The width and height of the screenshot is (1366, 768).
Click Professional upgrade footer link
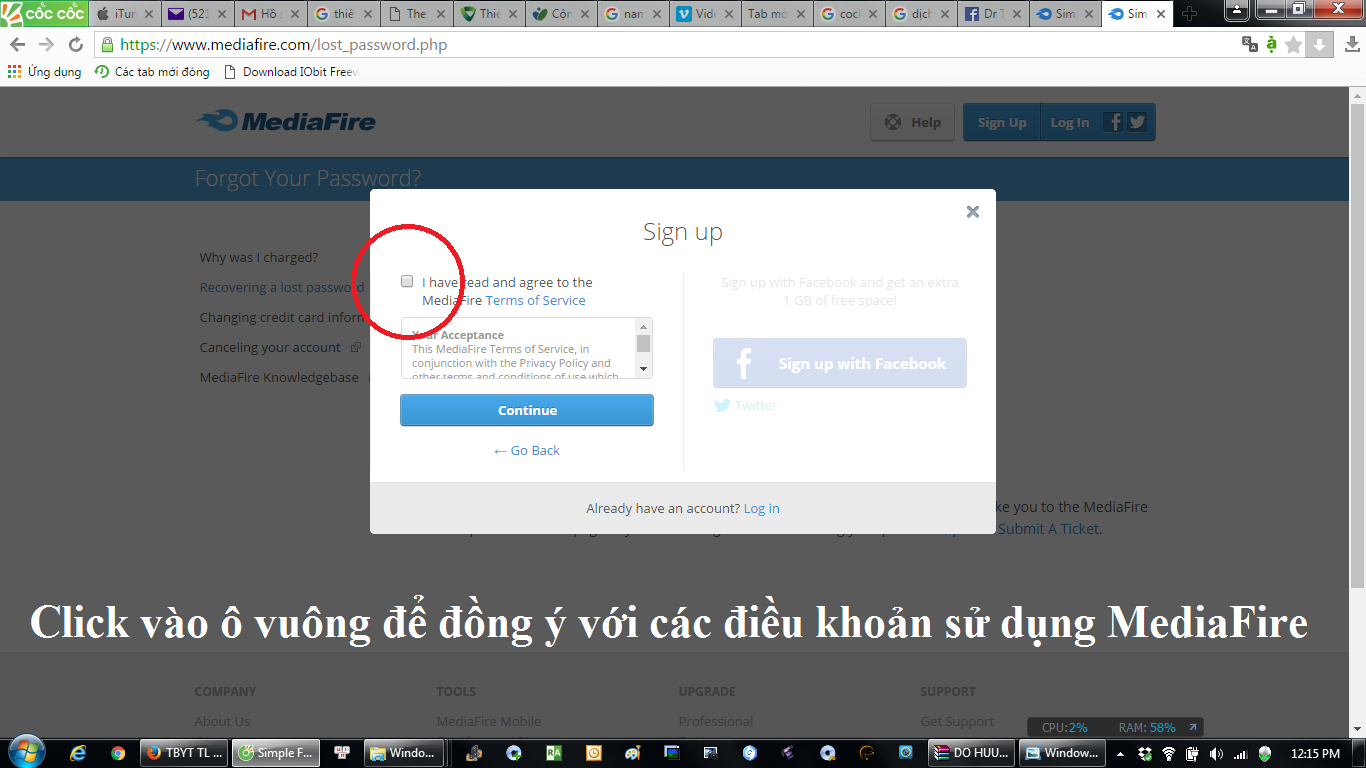(x=715, y=721)
